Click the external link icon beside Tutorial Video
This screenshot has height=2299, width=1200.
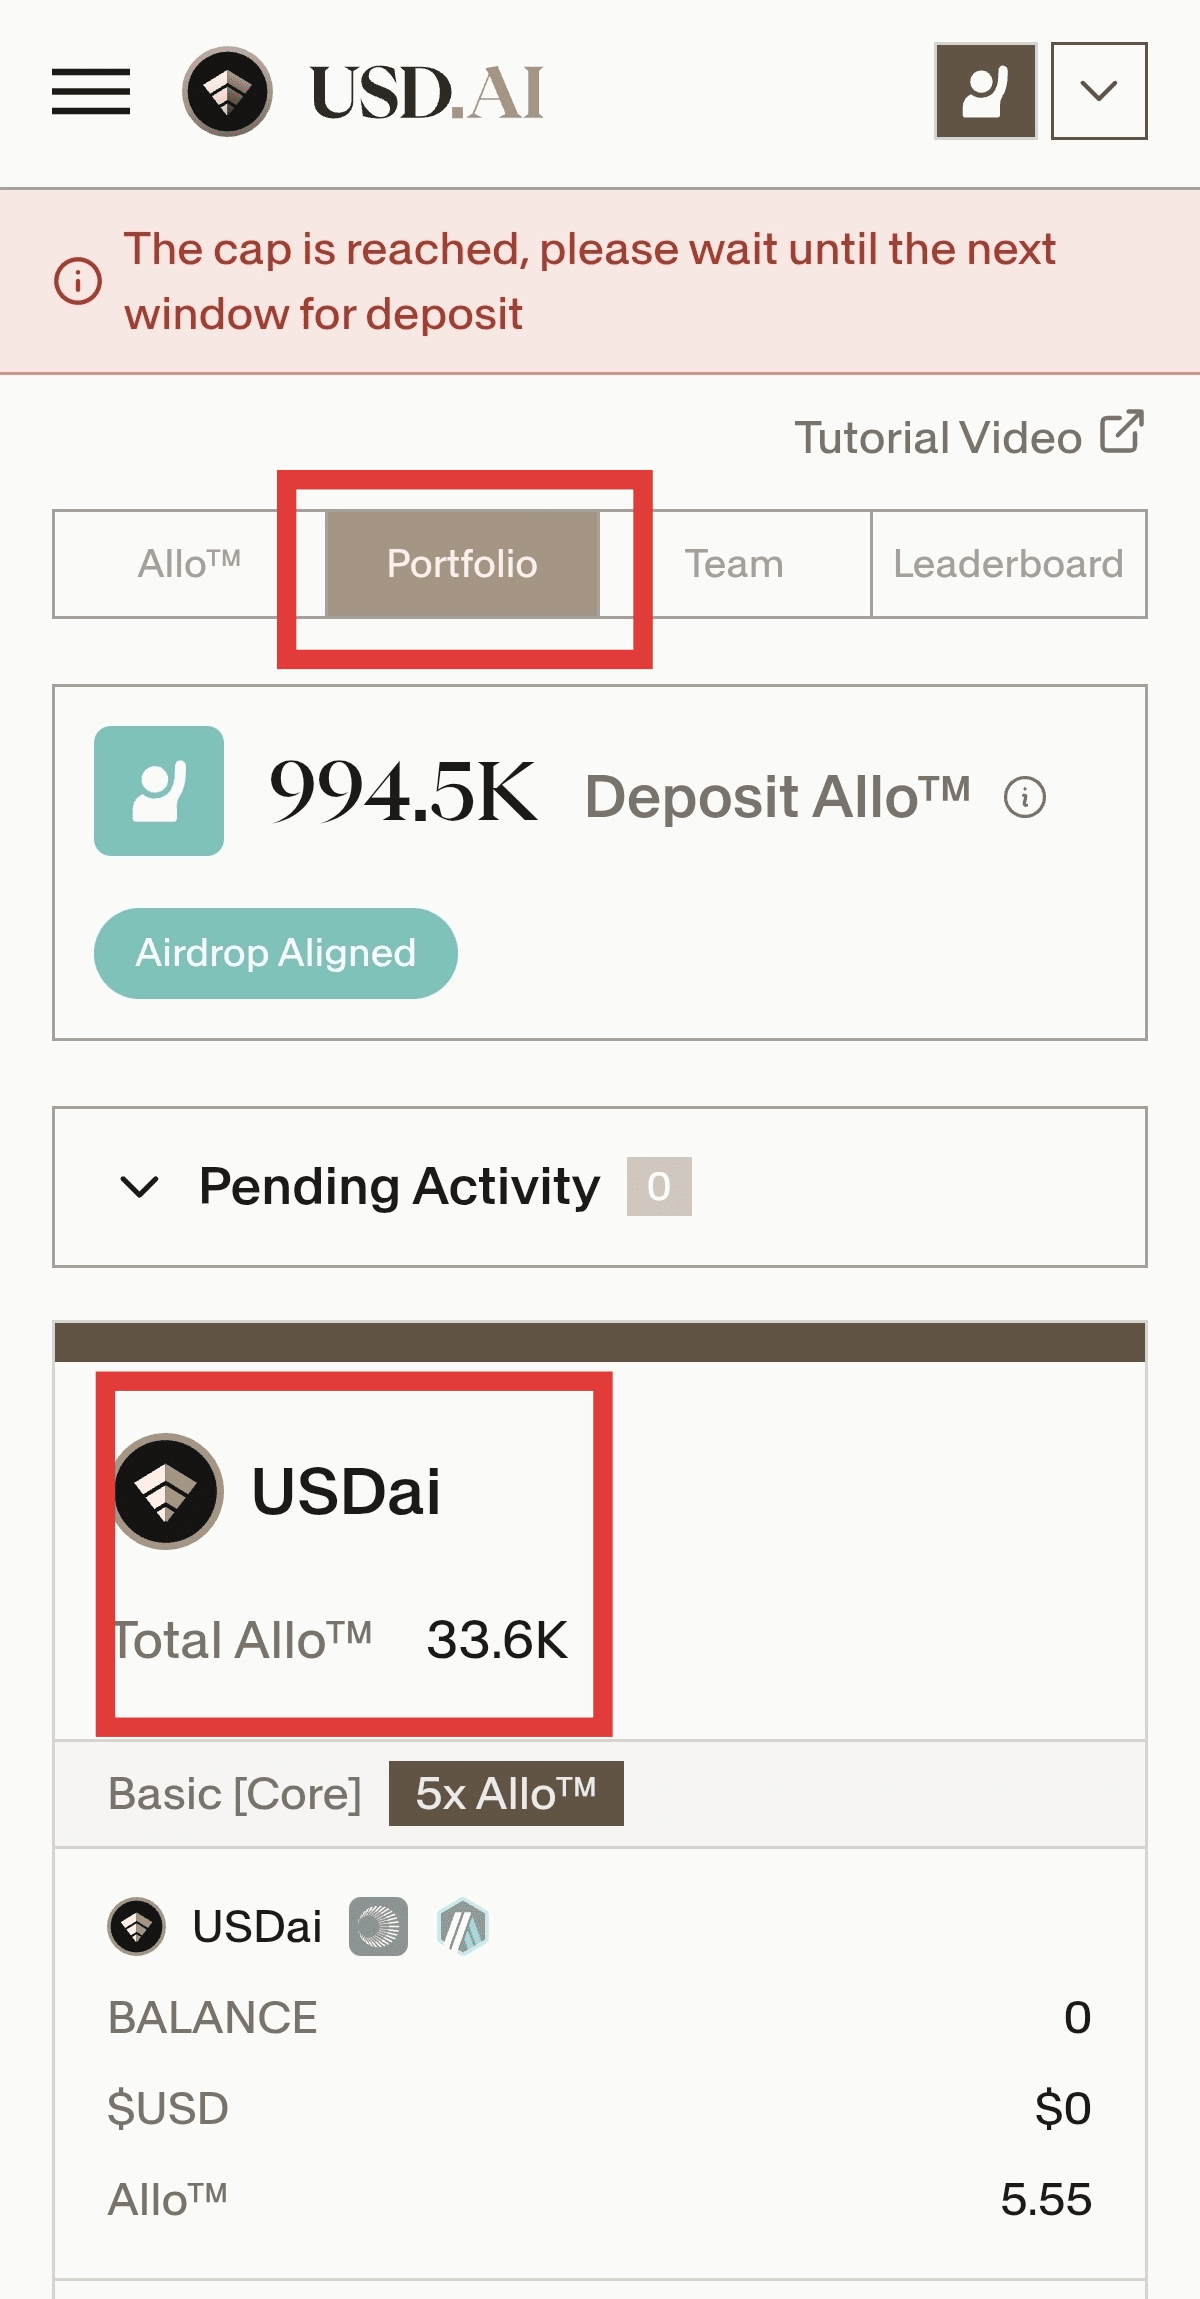(x=1122, y=432)
